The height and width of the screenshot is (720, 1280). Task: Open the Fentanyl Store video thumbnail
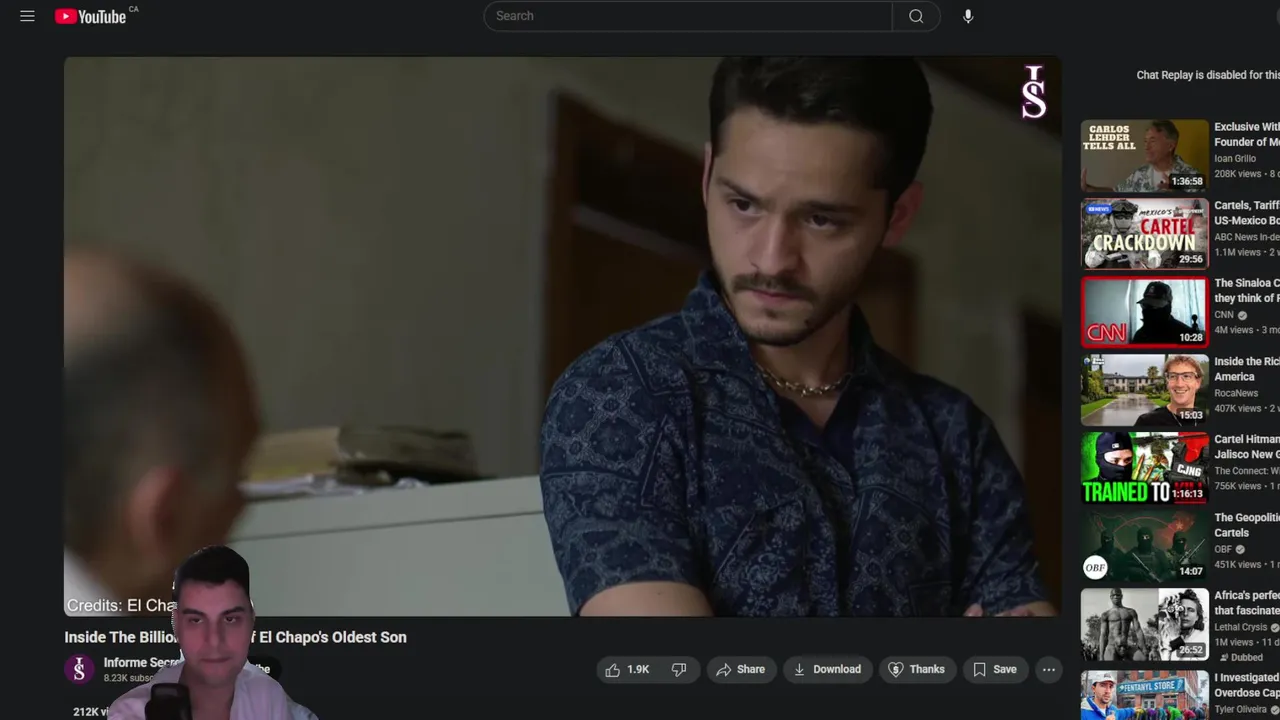[x=1145, y=694]
